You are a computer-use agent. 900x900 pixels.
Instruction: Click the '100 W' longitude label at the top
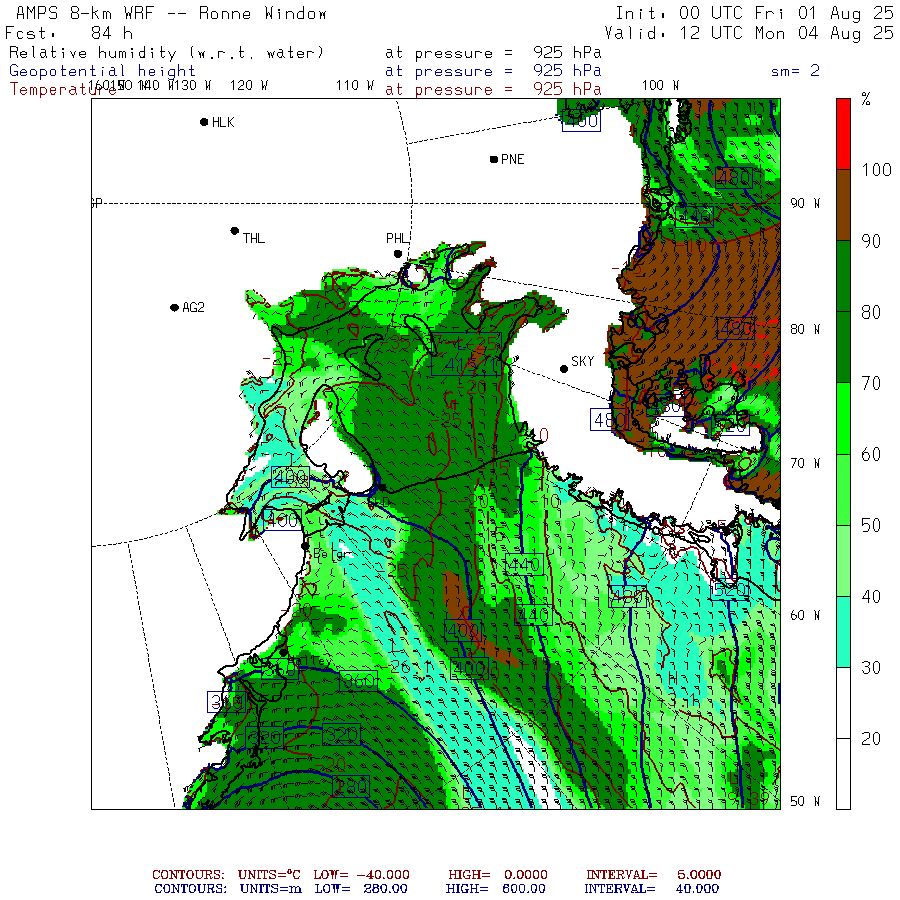click(660, 86)
